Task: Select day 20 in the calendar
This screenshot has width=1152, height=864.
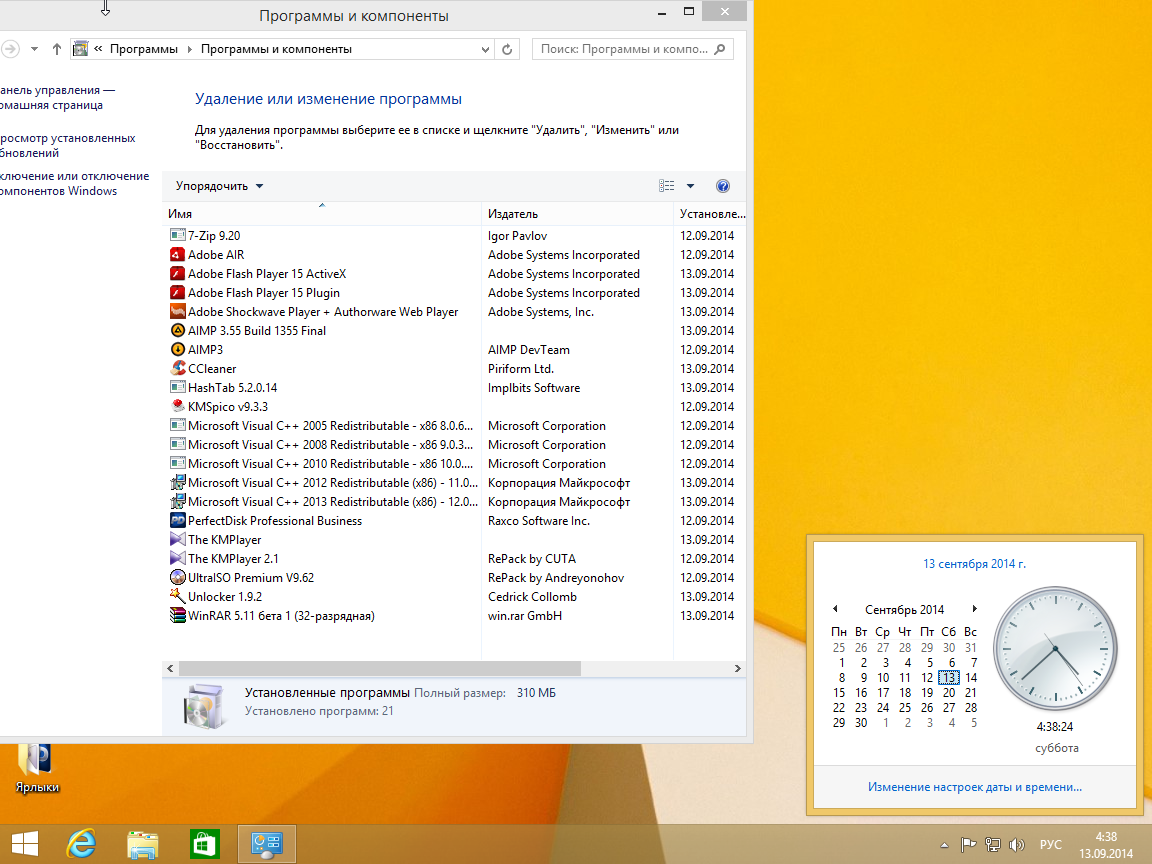Action: (949, 693)
